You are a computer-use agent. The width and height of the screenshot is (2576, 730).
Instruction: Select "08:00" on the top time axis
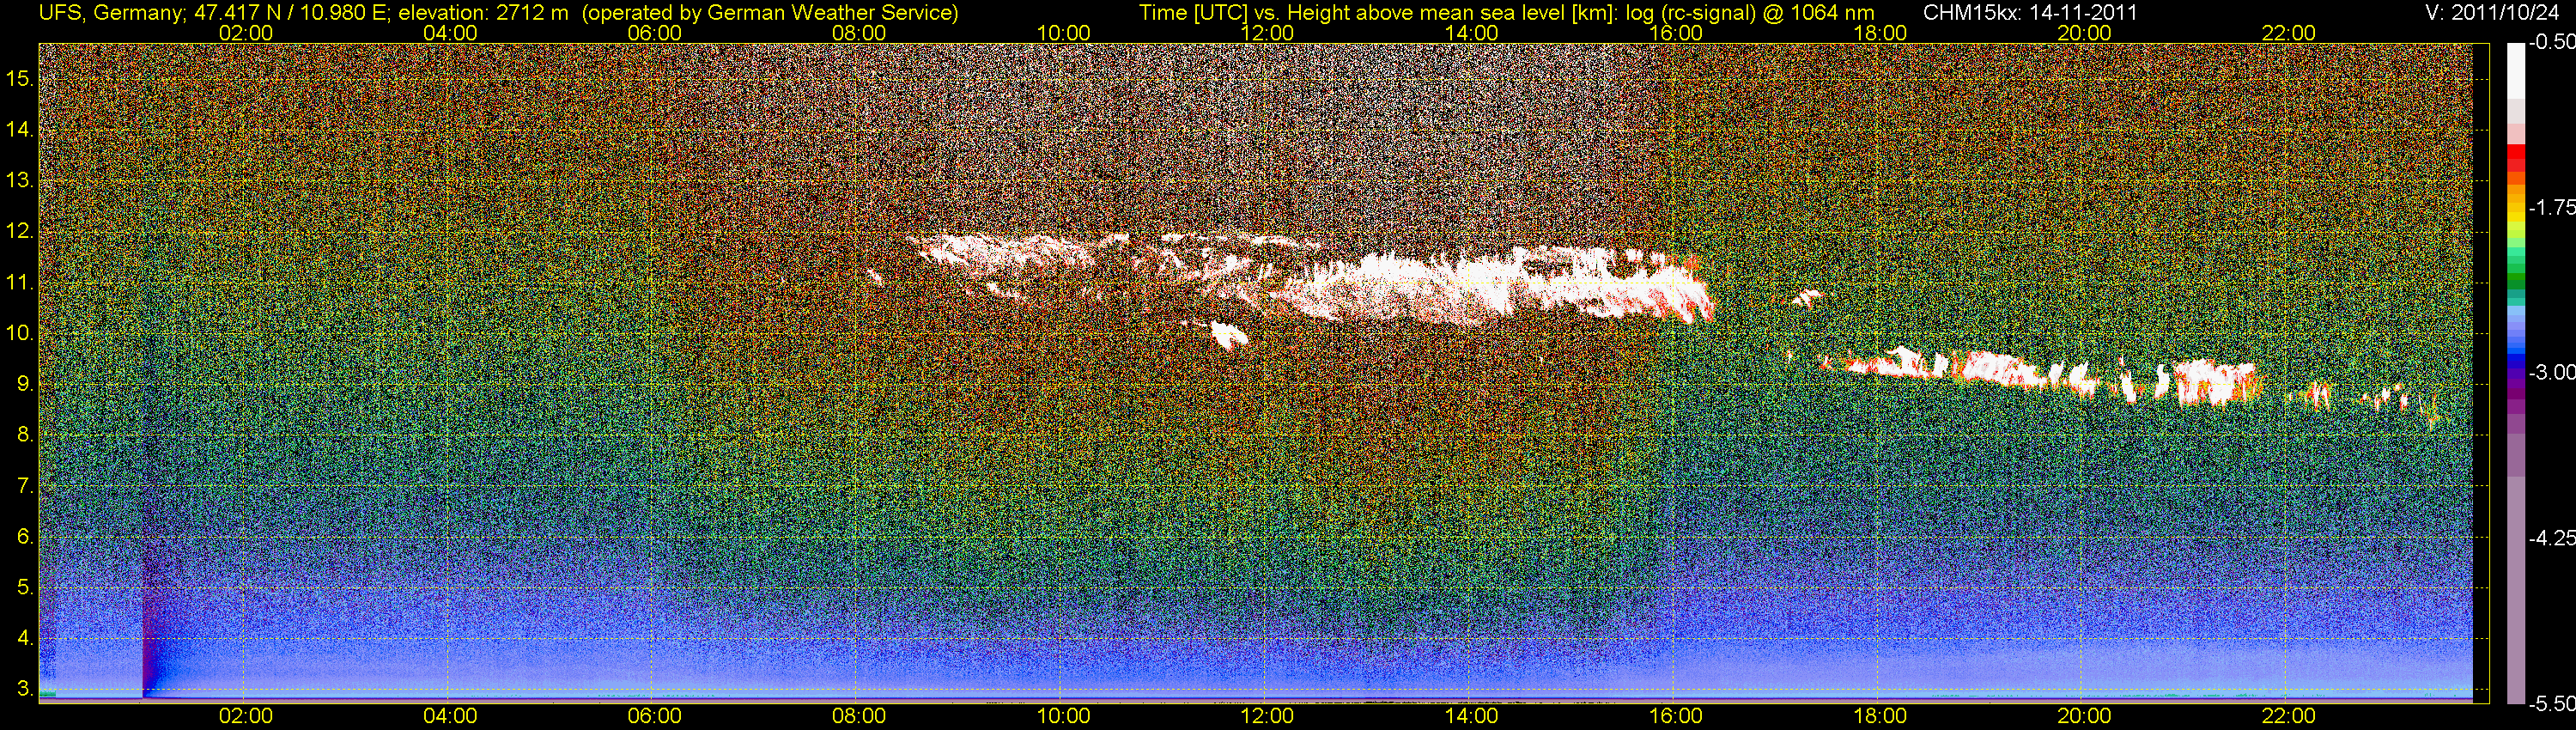(x=859, y=33)
